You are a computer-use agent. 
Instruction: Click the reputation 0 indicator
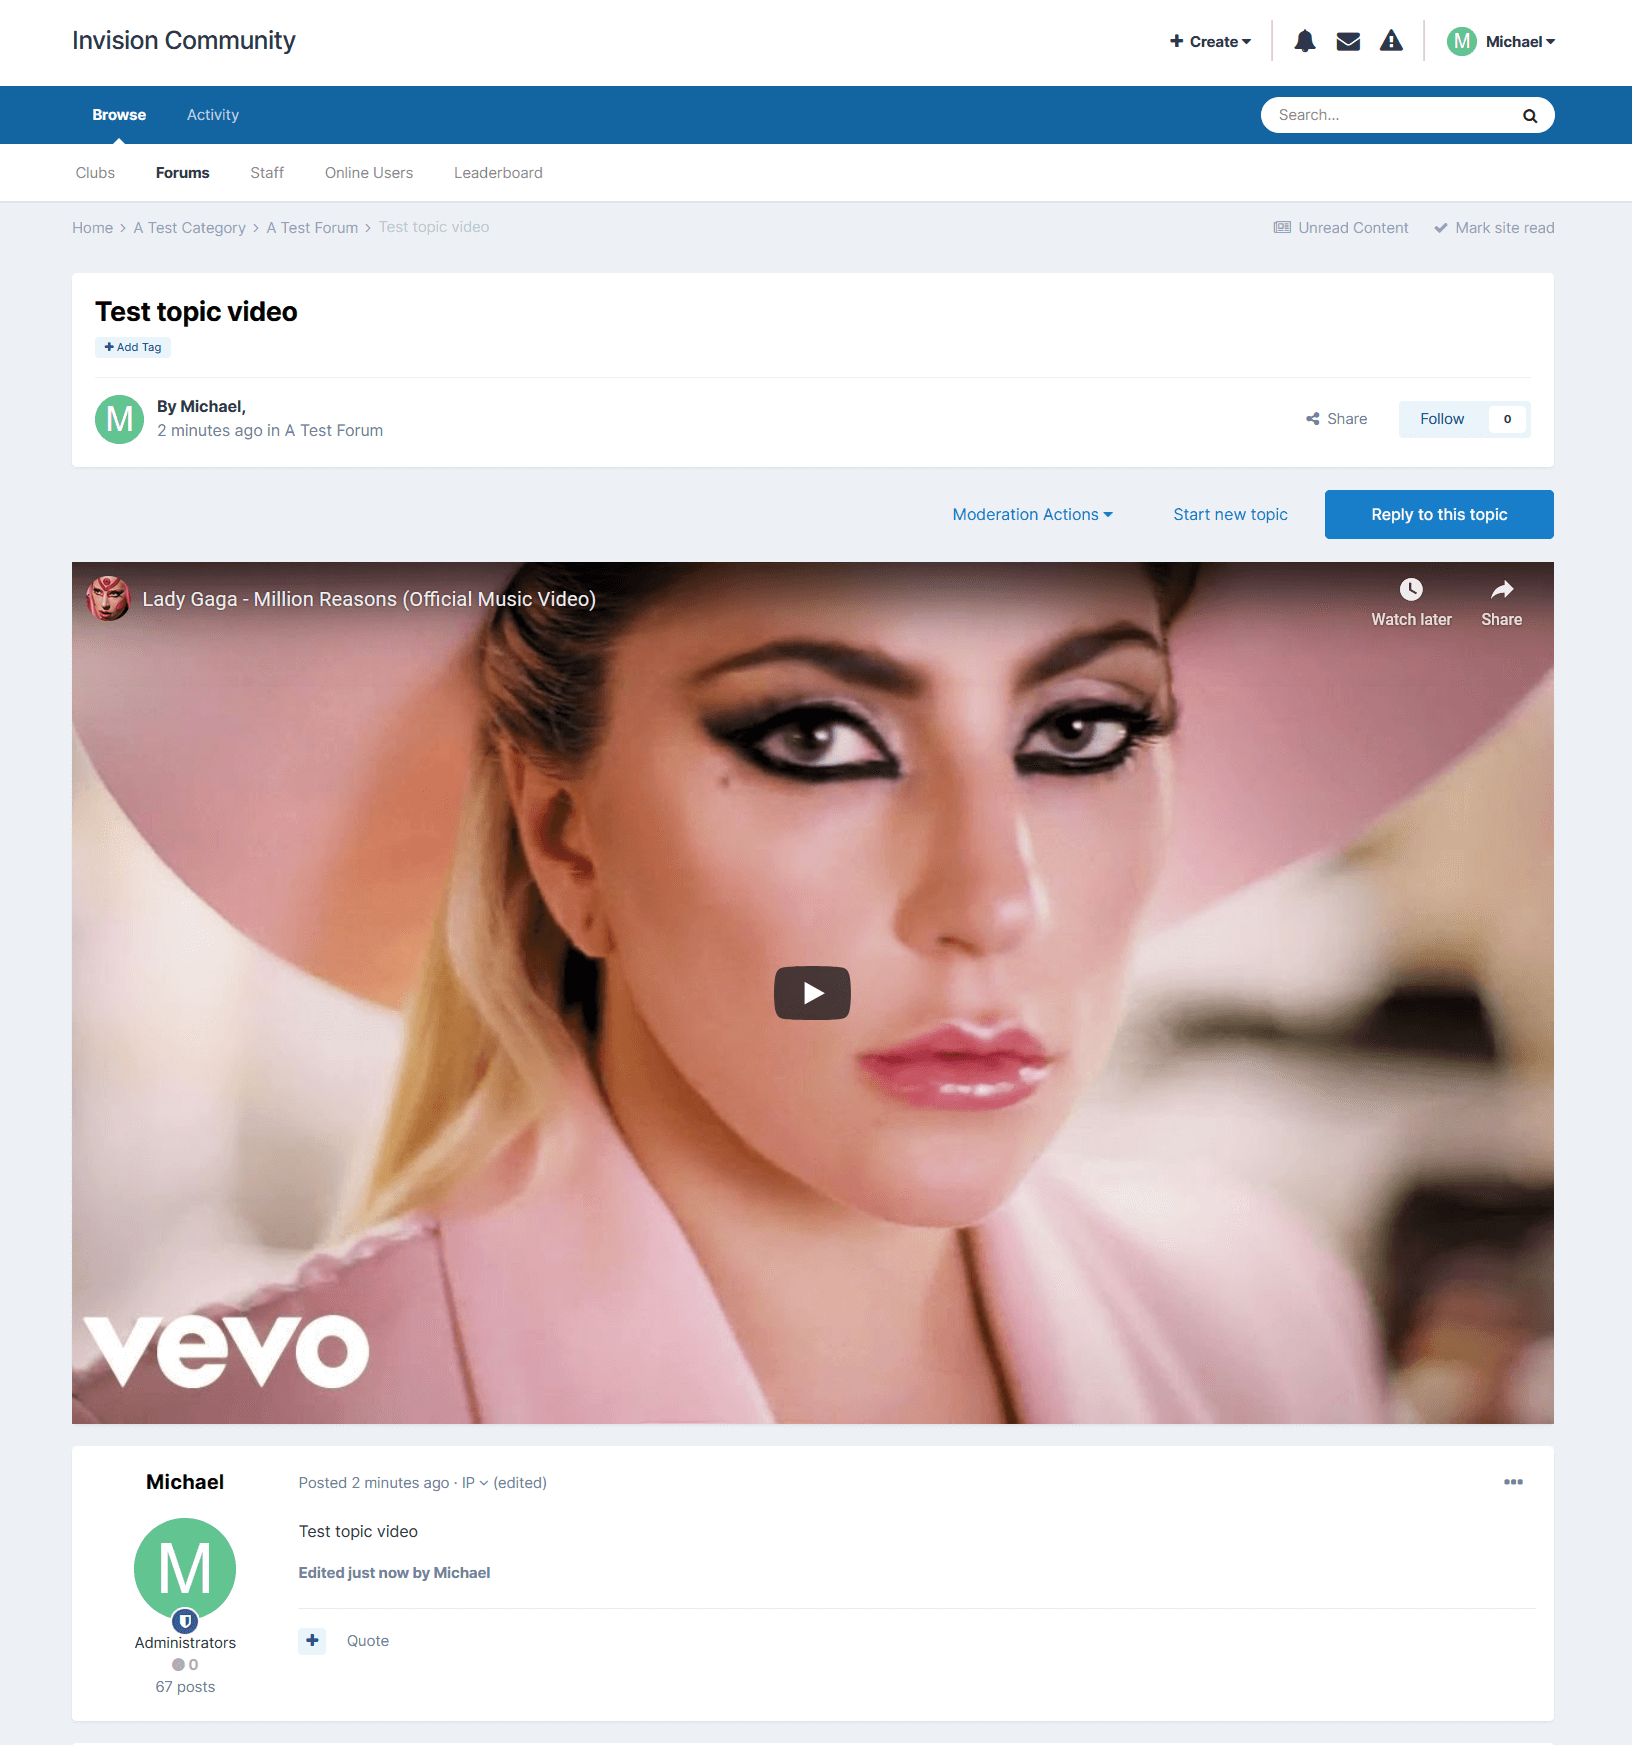coord(185,1665)
